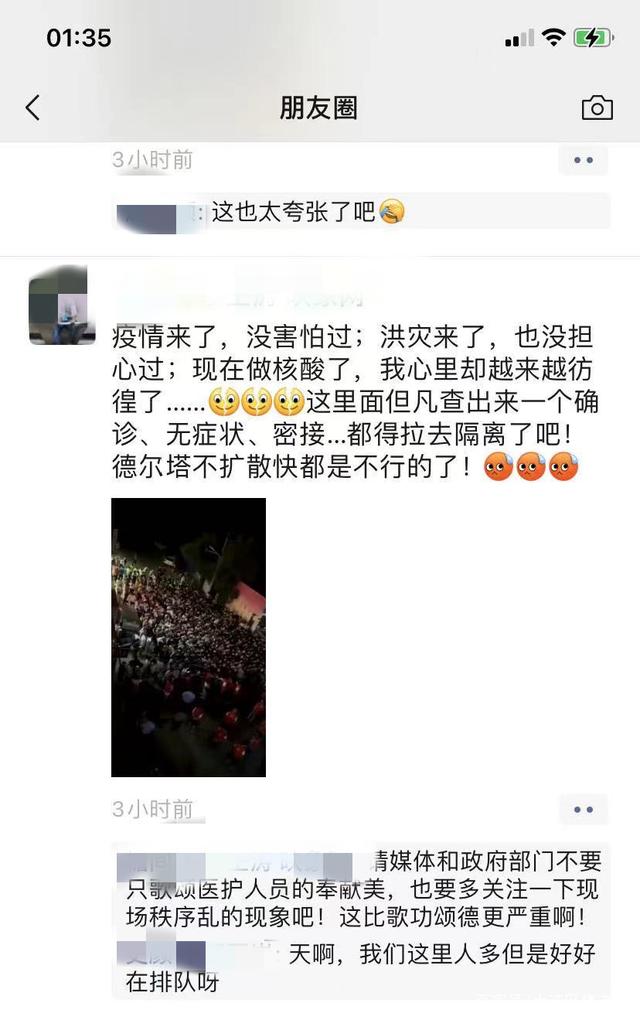Open the poster's blurred profile avatar
Image resolution: width=640 pixels, height=1020 pixels.
click(59, 305)
